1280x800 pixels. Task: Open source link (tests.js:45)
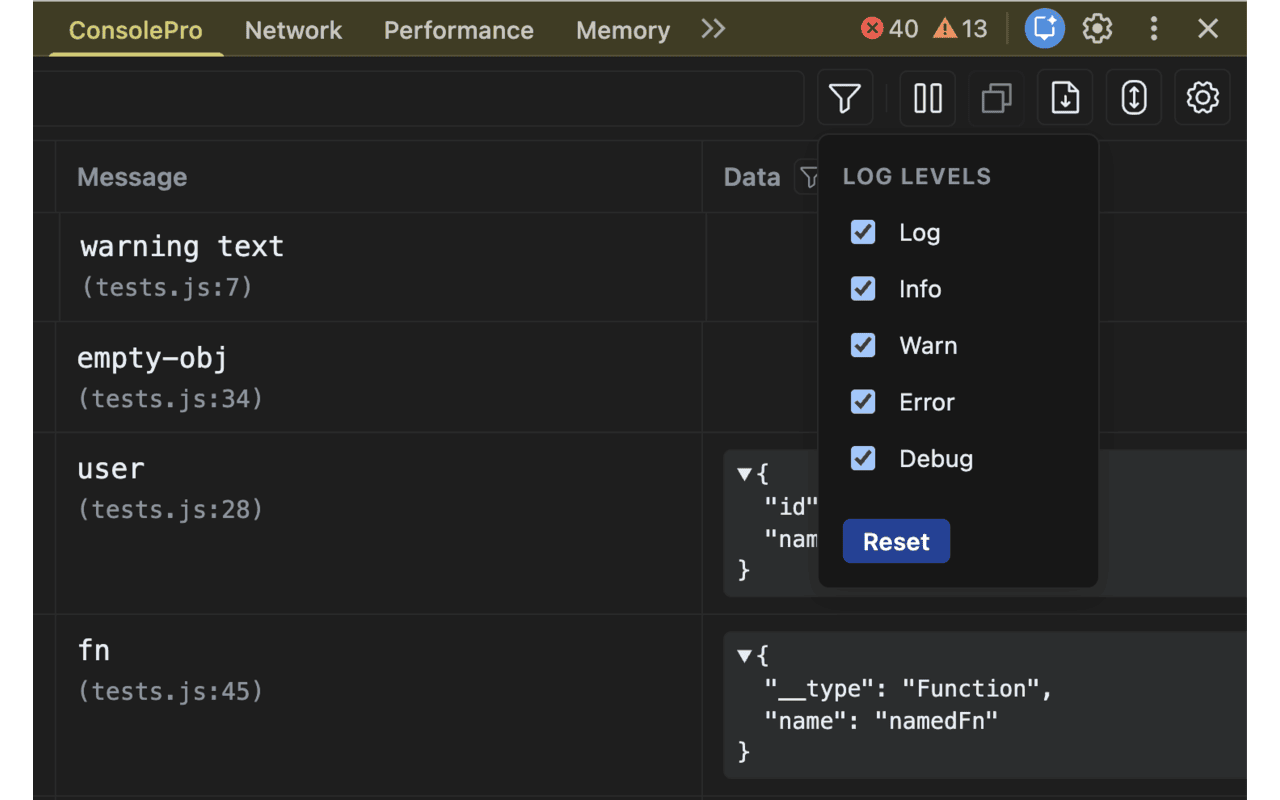point(171,691)
